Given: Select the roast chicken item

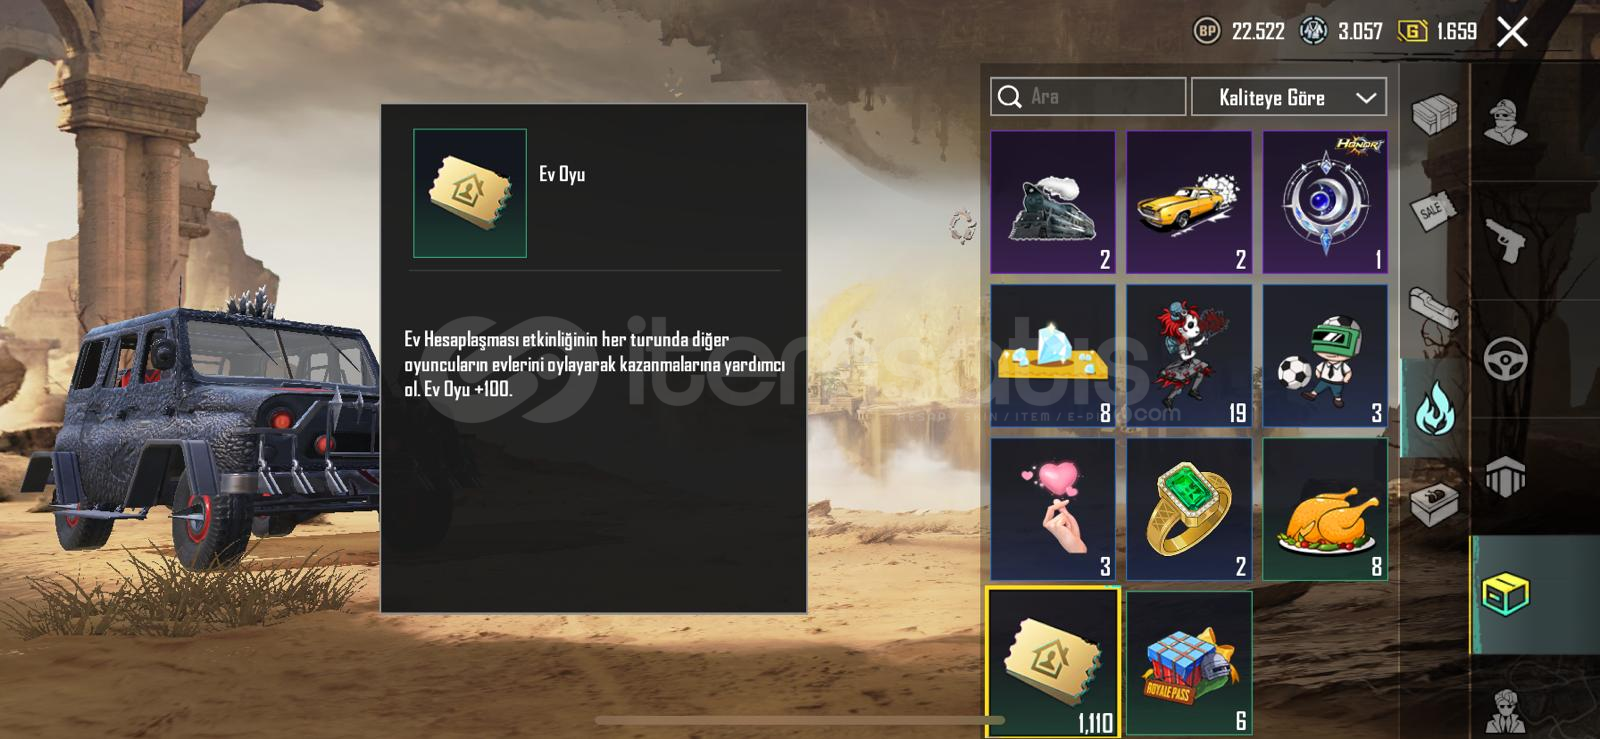Looking at the screenshot, I should pyautogui.click(x=1325, y=509).
